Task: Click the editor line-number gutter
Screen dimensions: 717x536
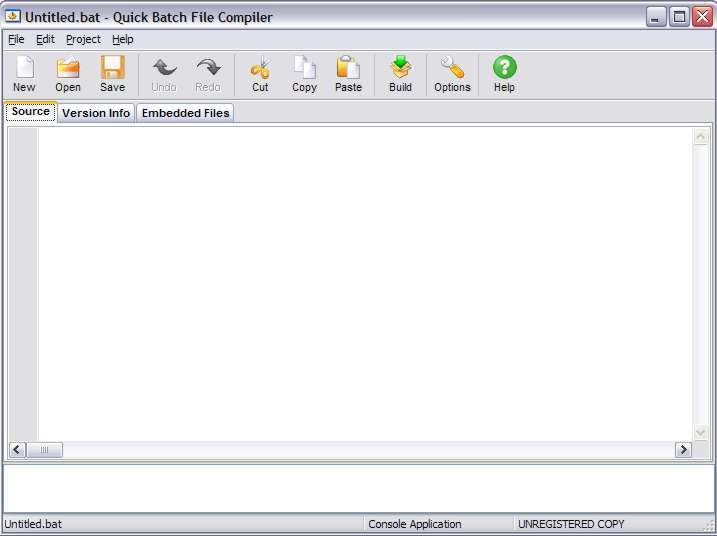Action: click(x=23, y=284)
